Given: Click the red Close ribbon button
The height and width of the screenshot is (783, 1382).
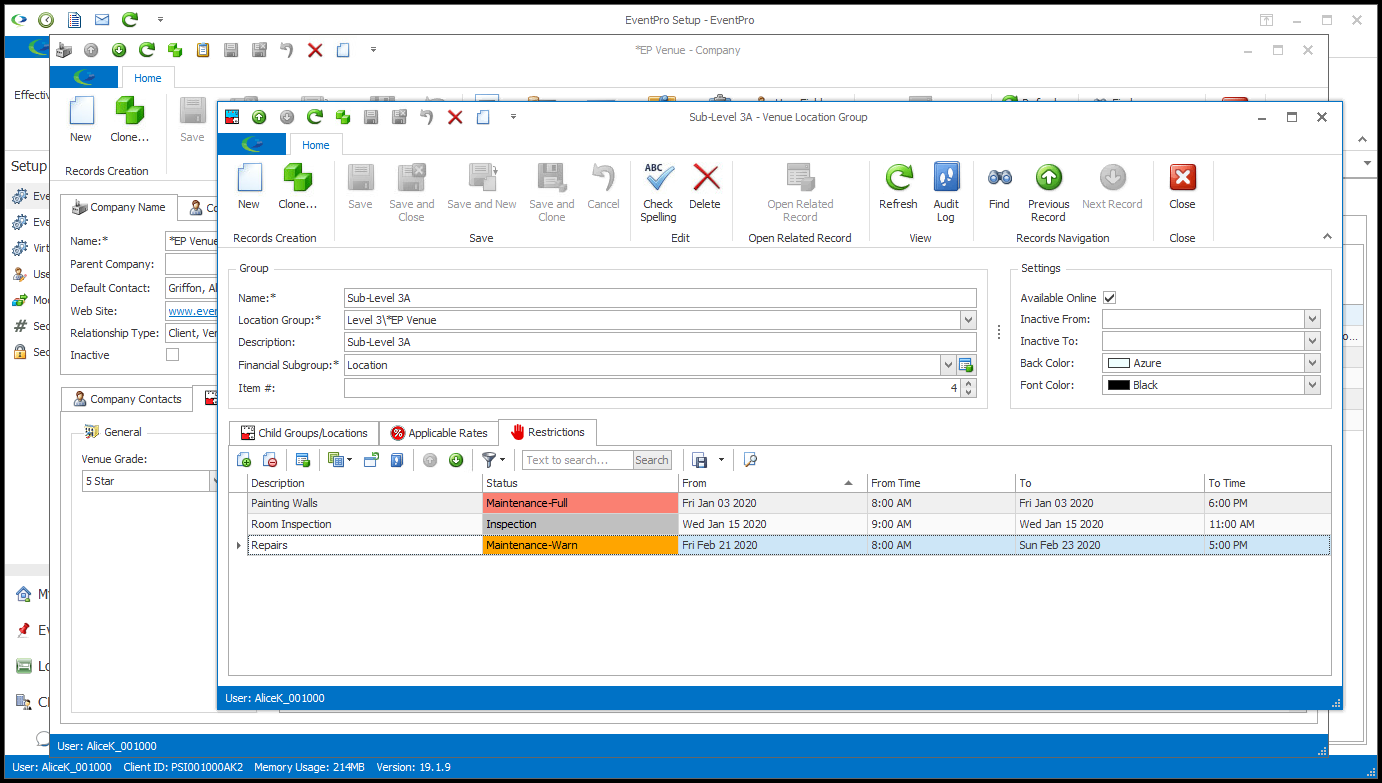Looking at the screenshot, I should pyautogui.click(x=1182, y=186).
